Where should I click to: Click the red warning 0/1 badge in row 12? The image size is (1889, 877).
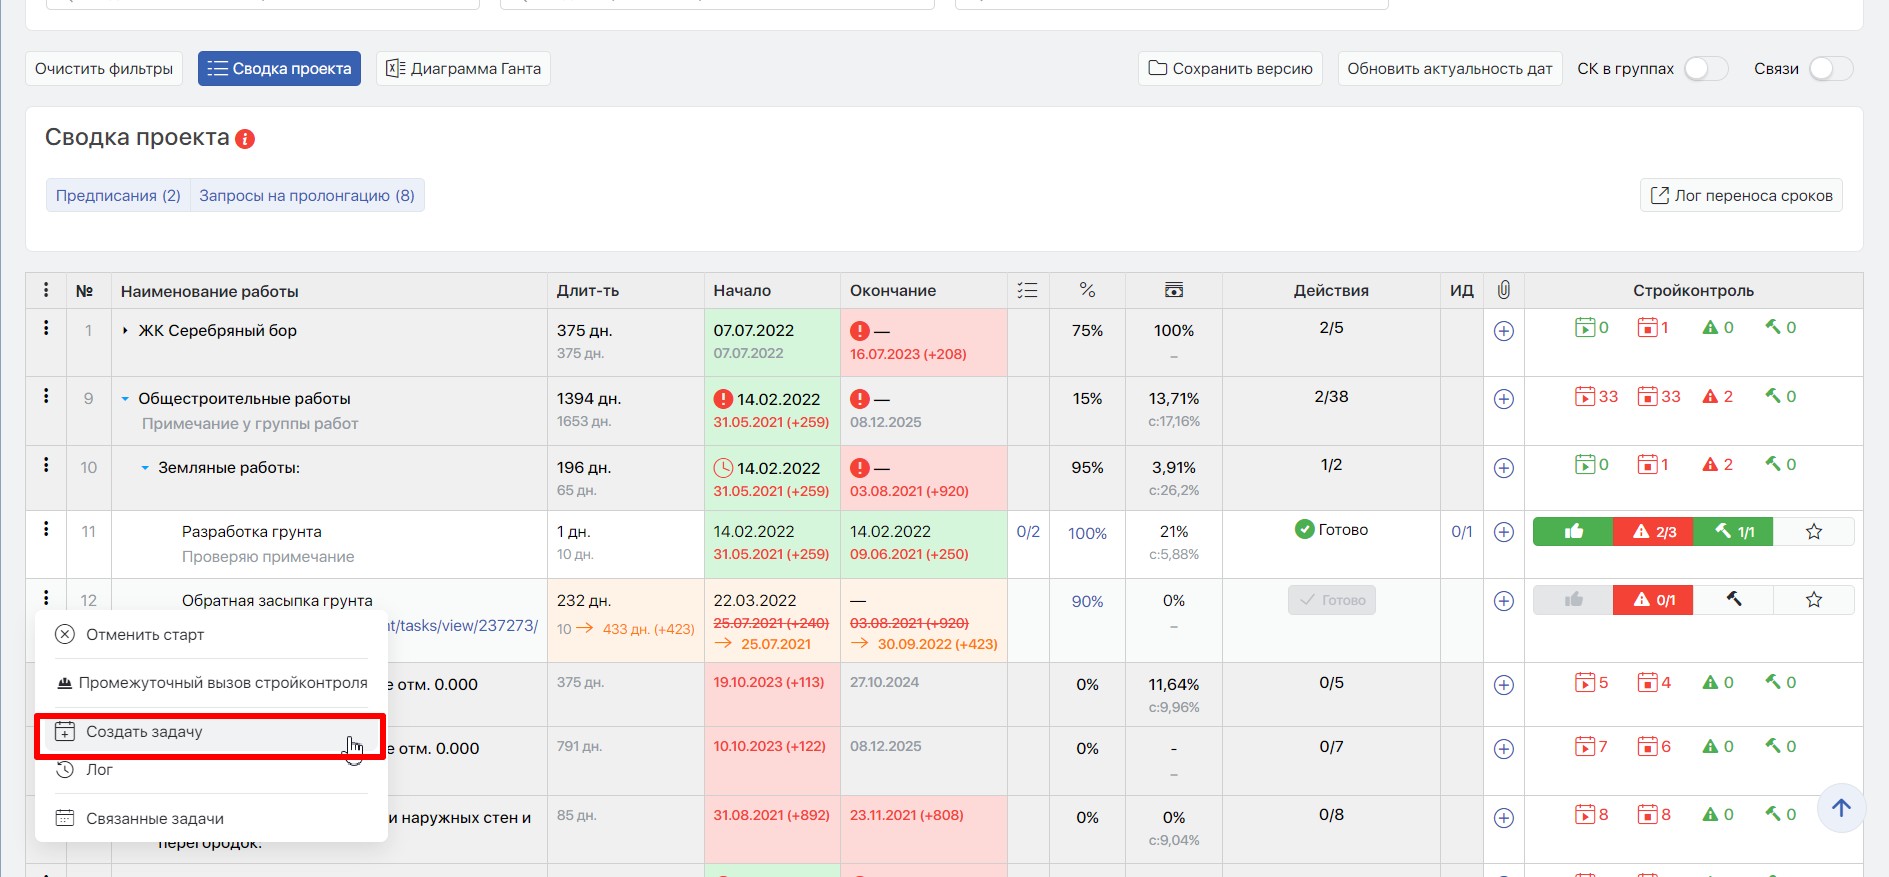coord(1652,600)
